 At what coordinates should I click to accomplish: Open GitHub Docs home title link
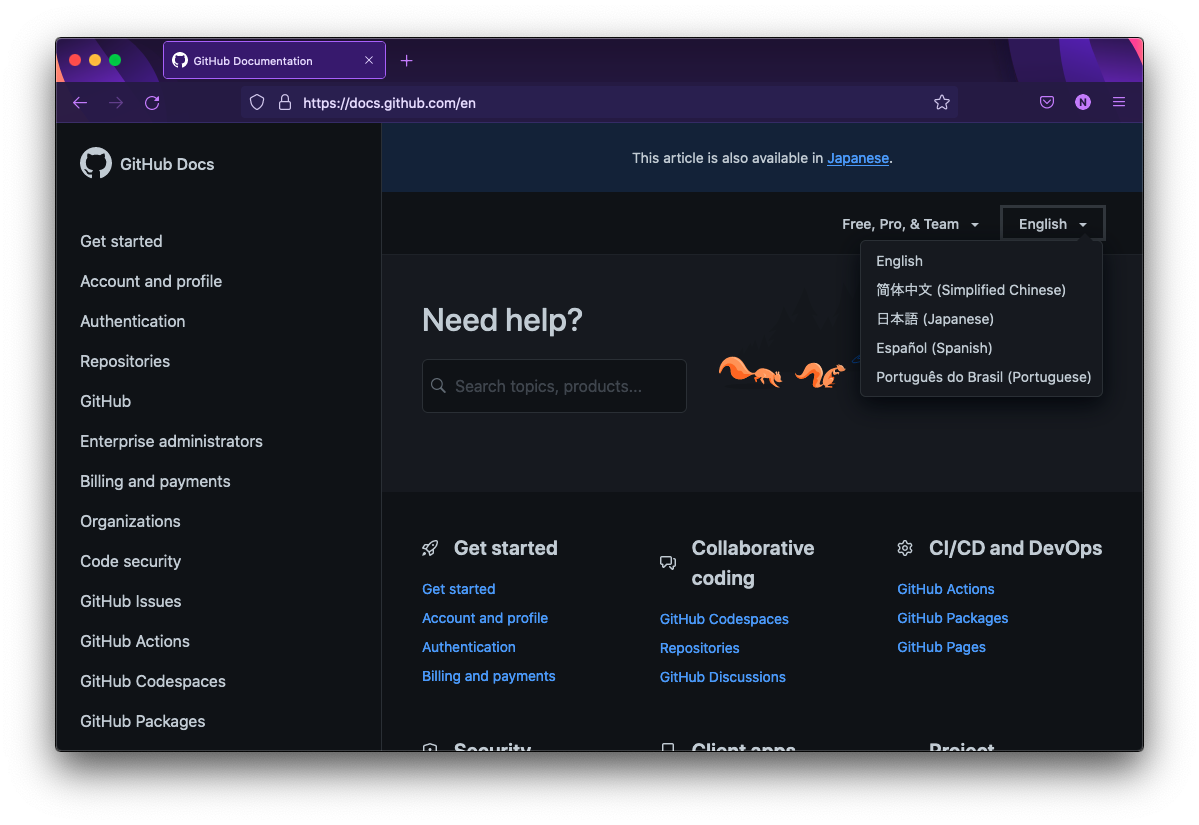[x=167, y=164]
